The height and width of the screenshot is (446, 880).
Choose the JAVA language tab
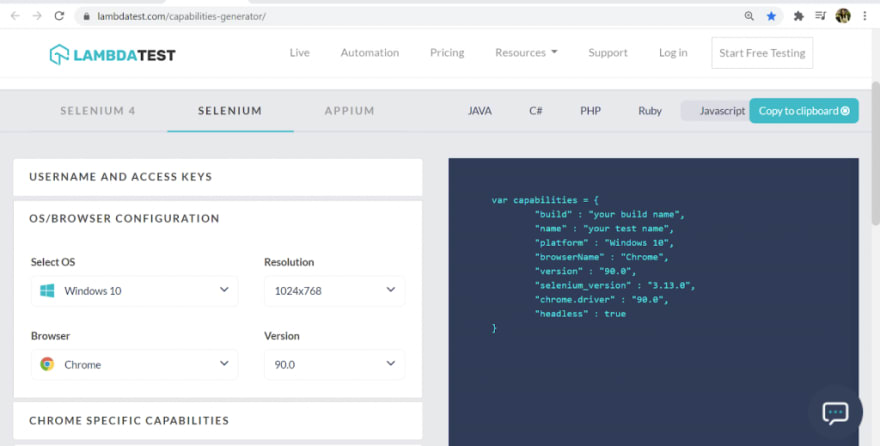480,111
